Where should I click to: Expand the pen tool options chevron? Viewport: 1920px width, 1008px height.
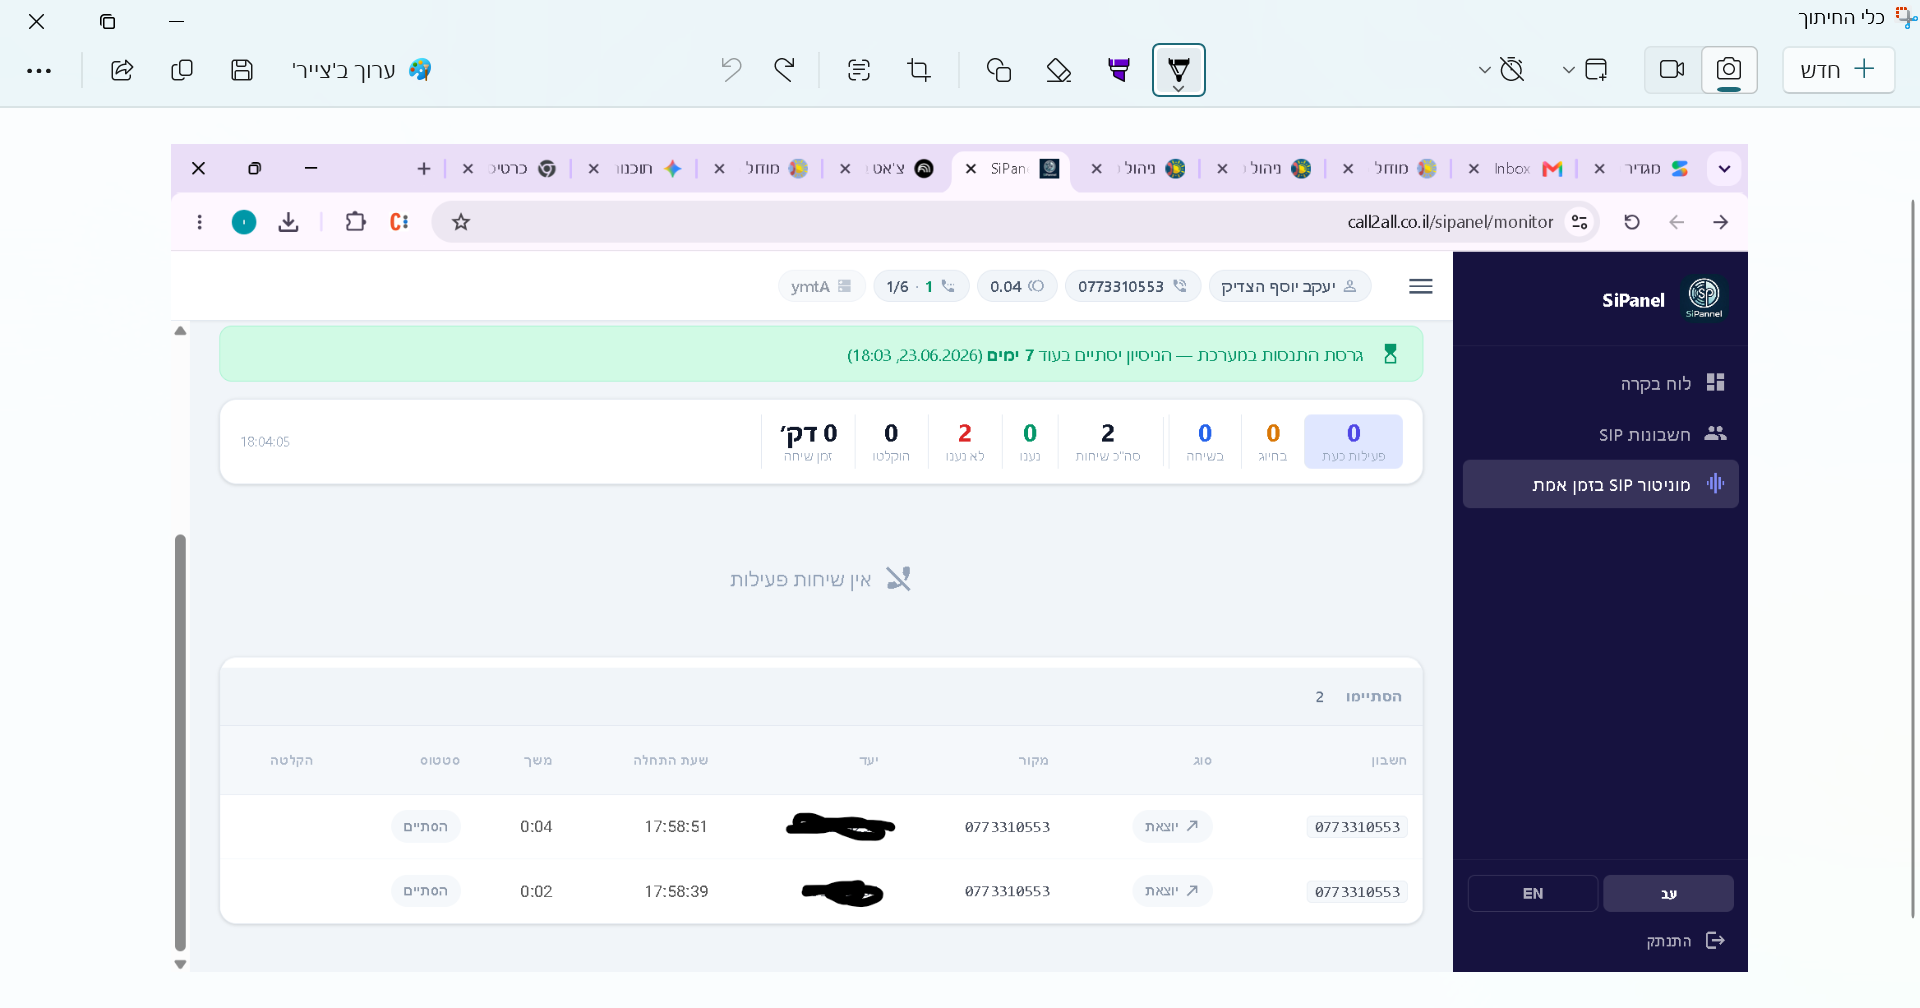pyautogui.click(x=1179, y=89)
